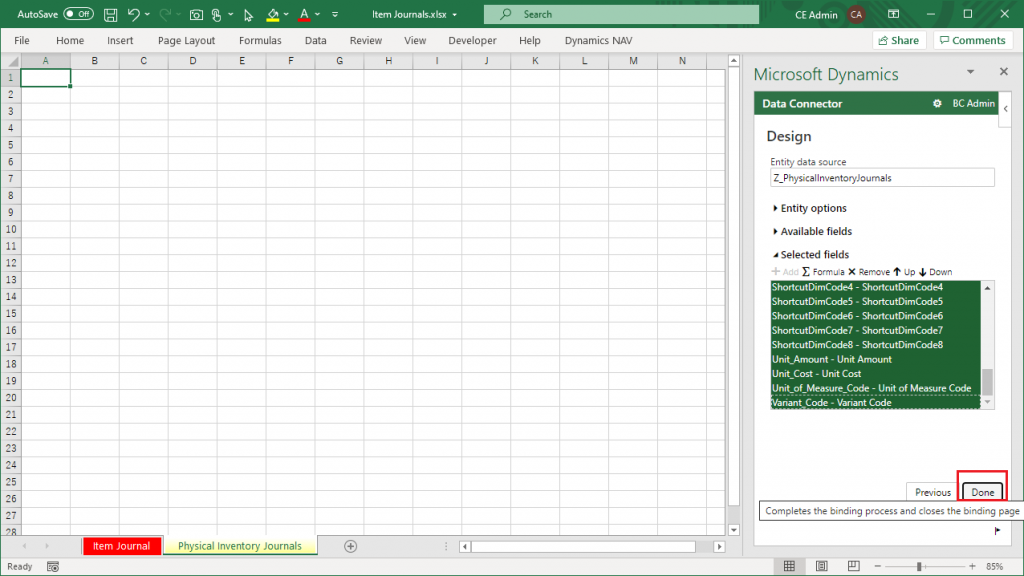Screen dimensions: 1024x576
Task: Click the zoom slider handle
Action: click(x=919, y=566)
